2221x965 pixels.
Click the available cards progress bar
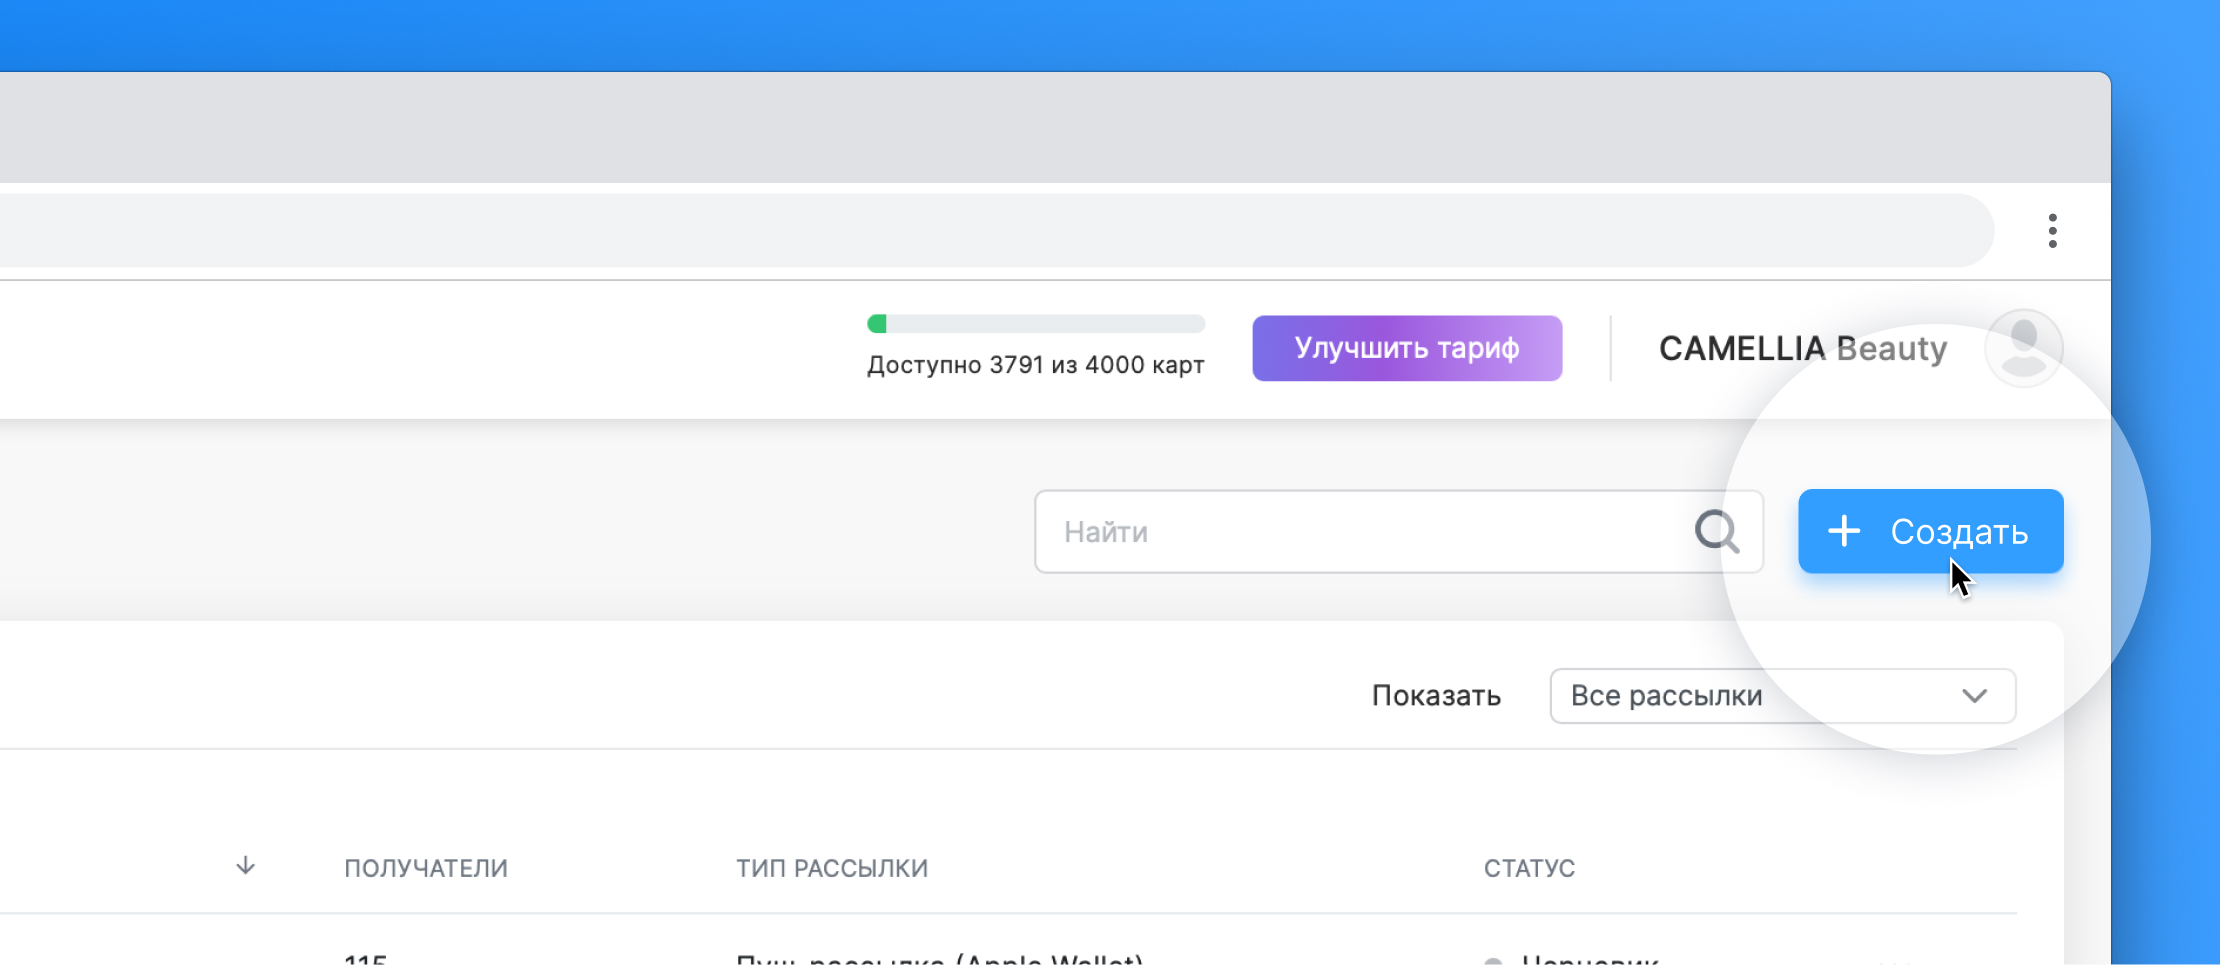pos(1036,324)
